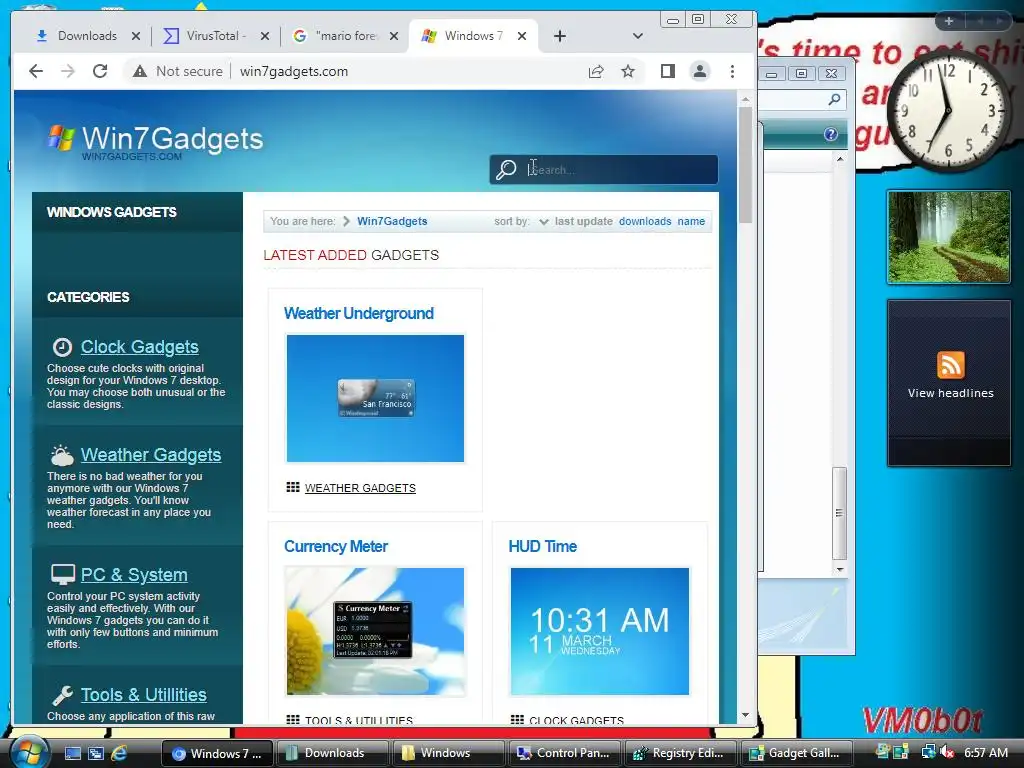Click Gadget Gallery window scrollbar thumb
This screenshot has height=768, width=1024.
(840, 513)
